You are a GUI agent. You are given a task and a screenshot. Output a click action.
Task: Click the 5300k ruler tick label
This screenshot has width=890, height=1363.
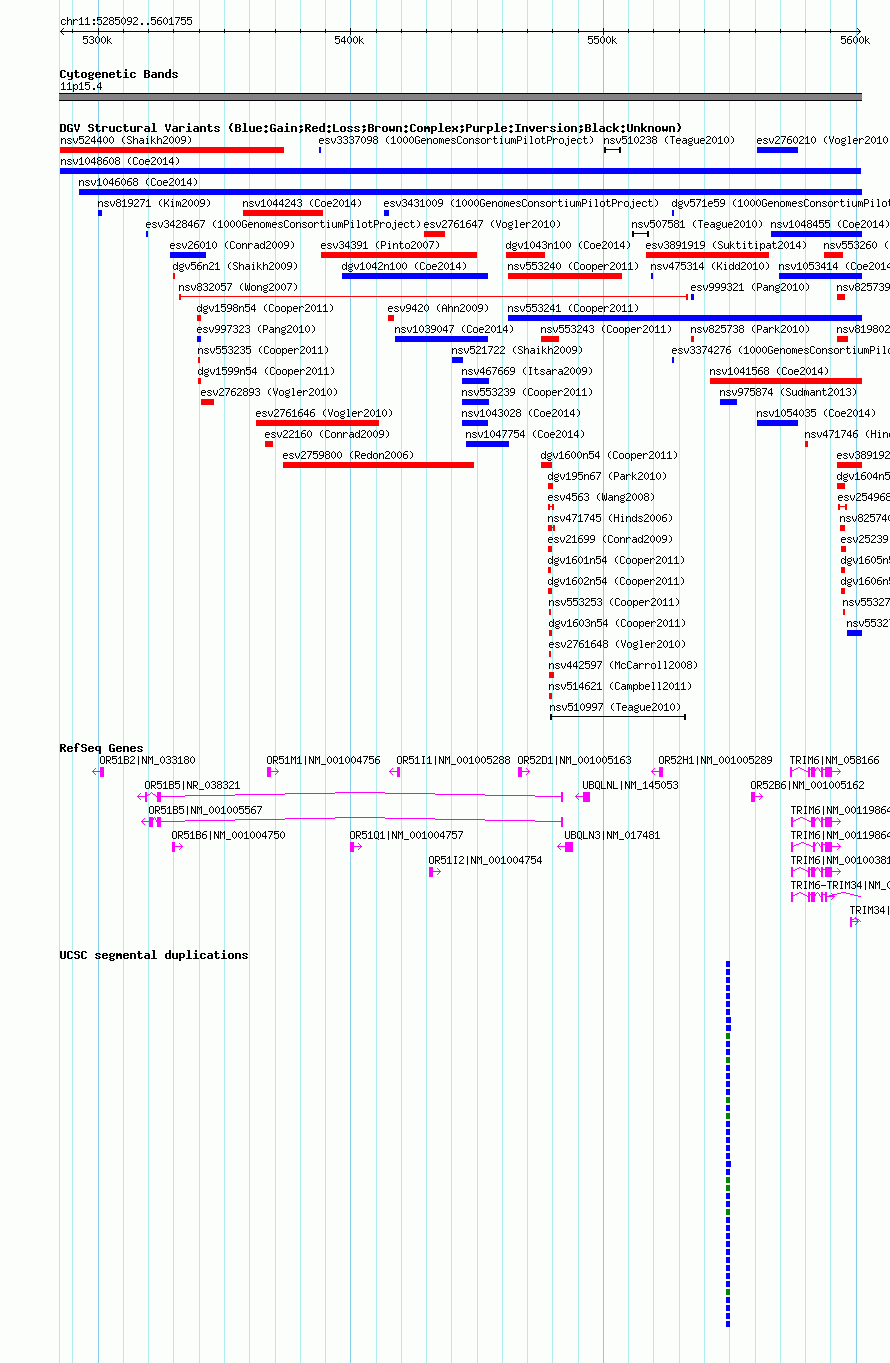pos(97,40)
